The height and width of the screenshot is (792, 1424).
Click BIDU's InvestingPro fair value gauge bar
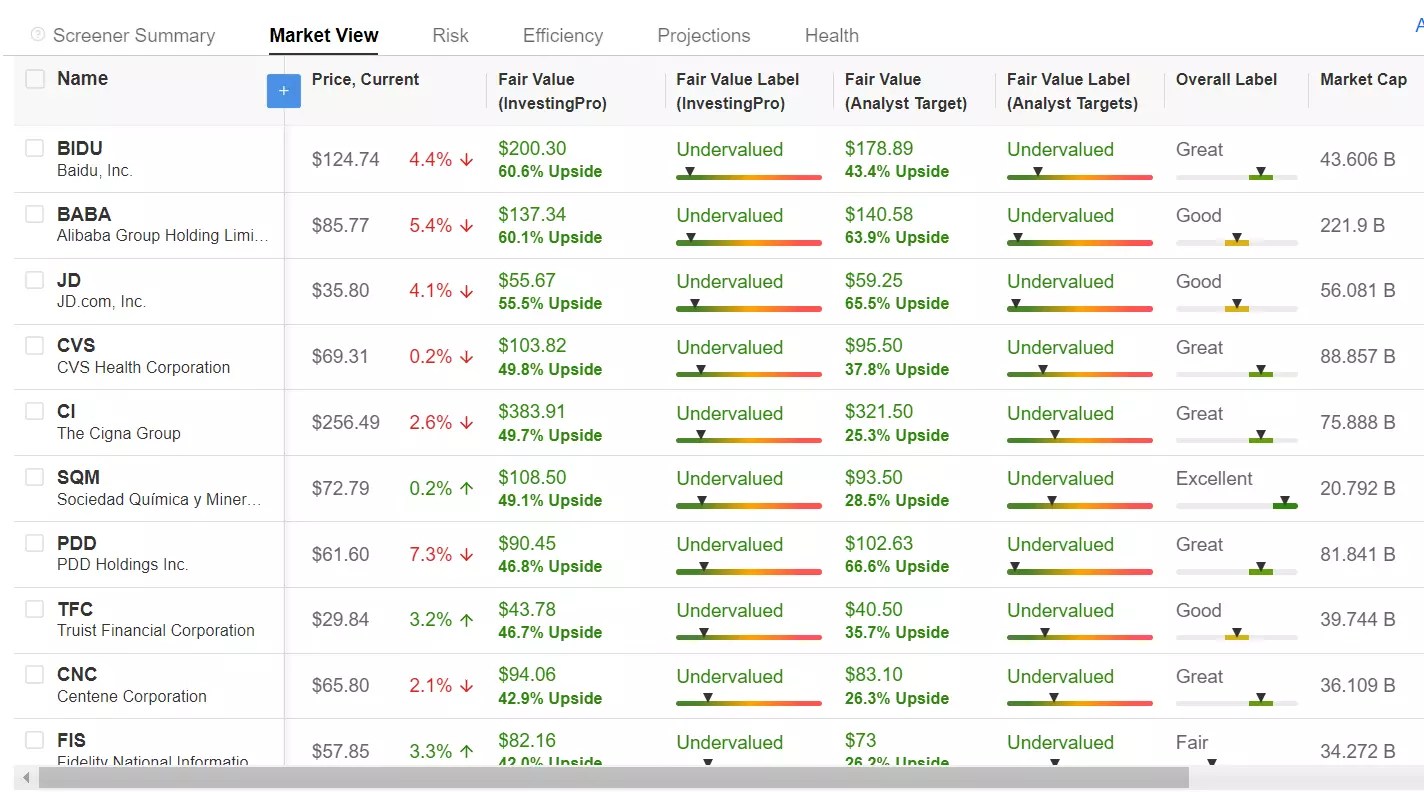point(749,176)
